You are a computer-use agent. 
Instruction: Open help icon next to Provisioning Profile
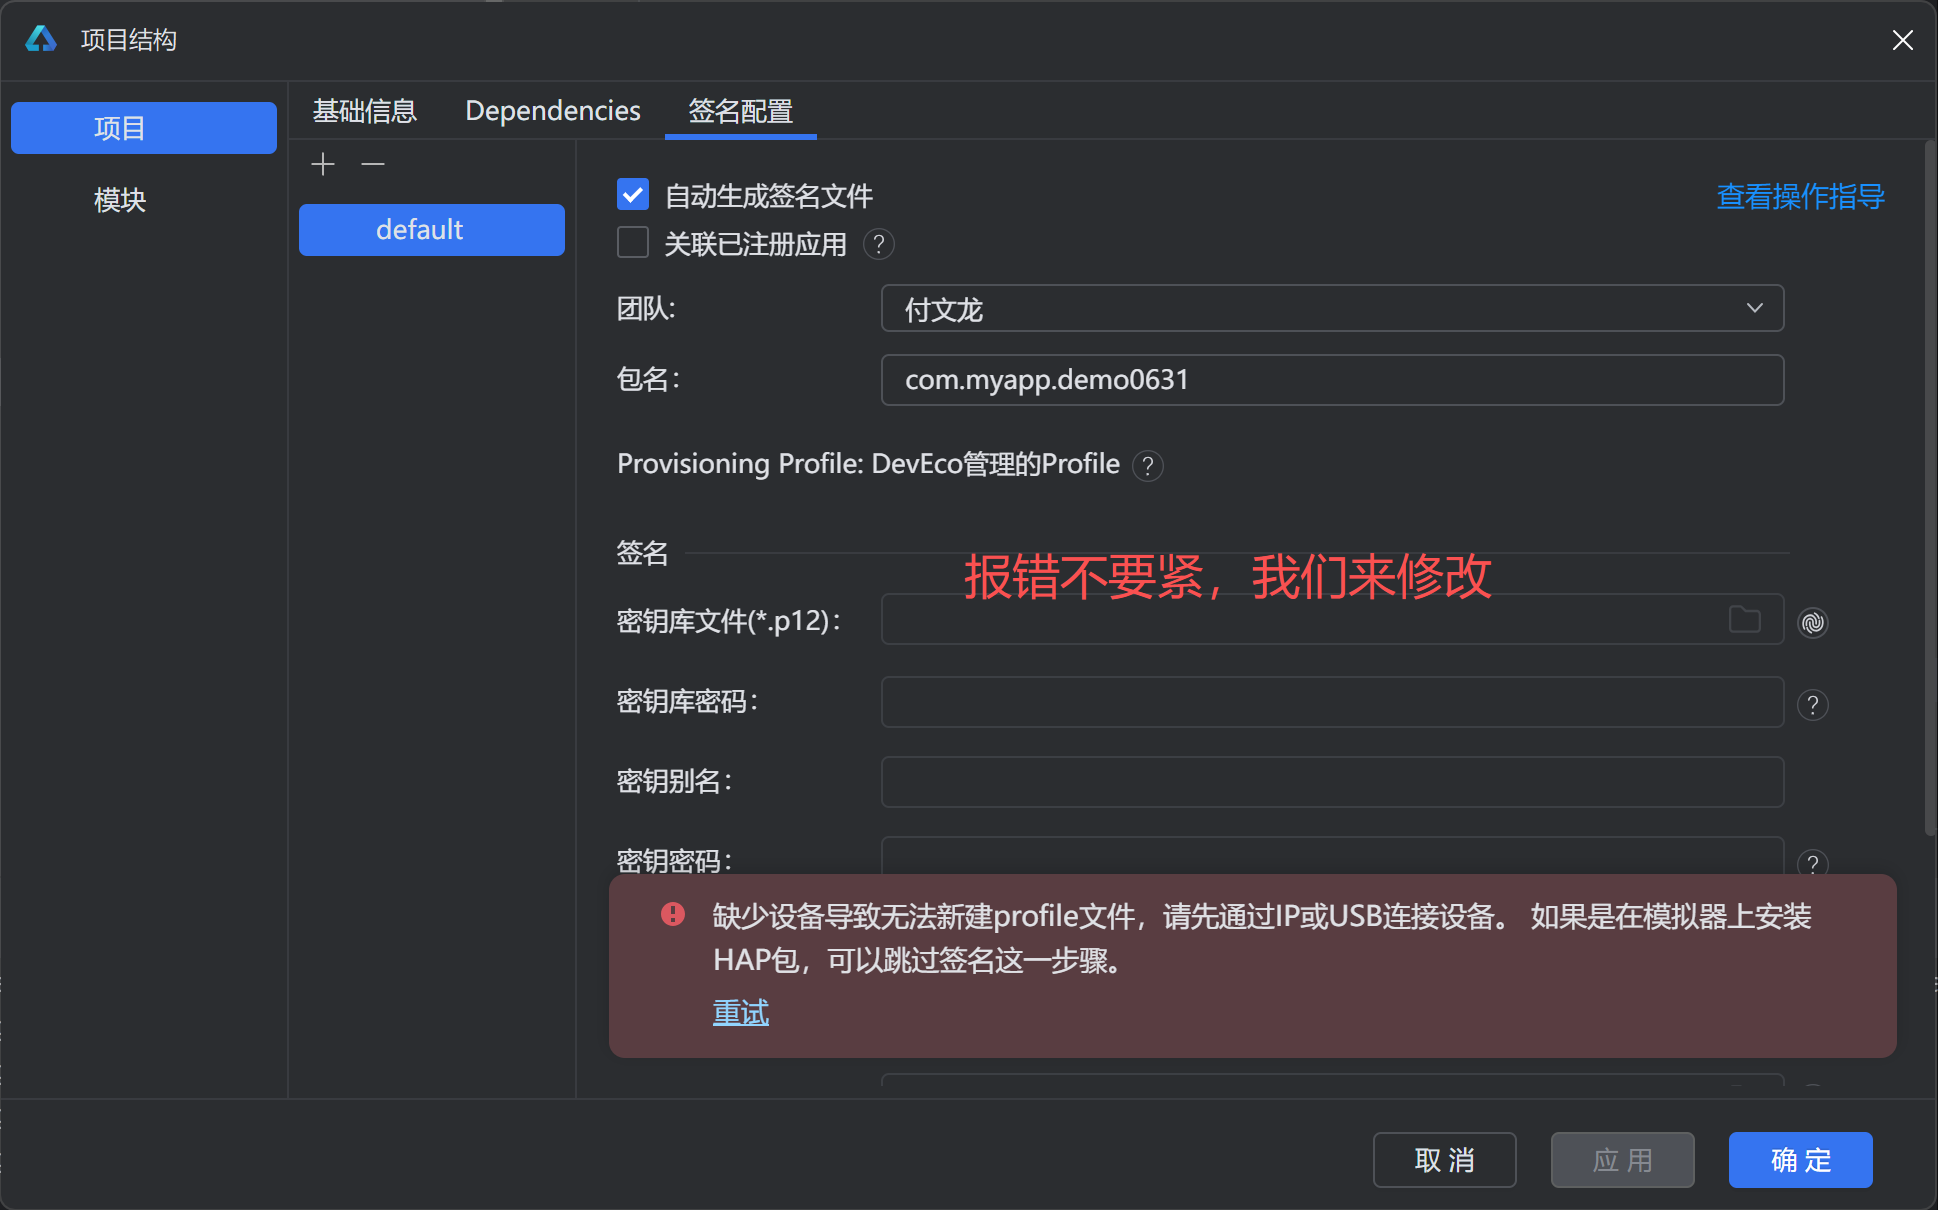pos(1148,466)
